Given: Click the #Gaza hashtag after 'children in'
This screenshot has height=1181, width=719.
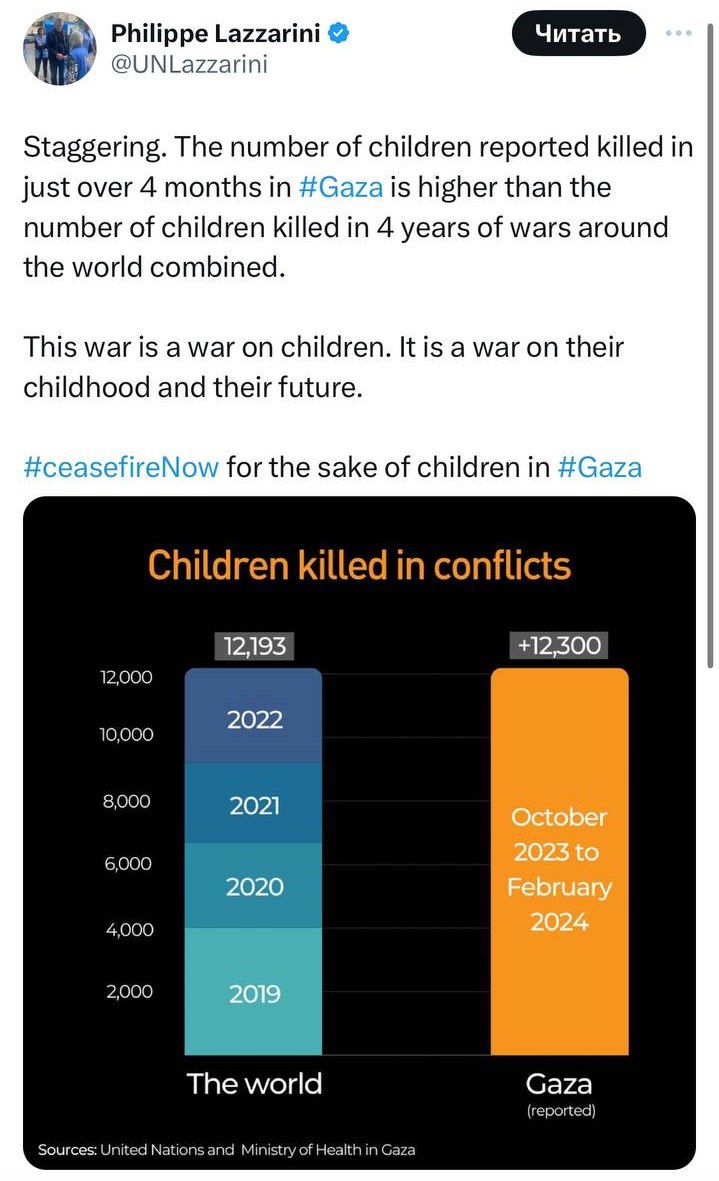Looking at the screenshot, I should [599, 467].
